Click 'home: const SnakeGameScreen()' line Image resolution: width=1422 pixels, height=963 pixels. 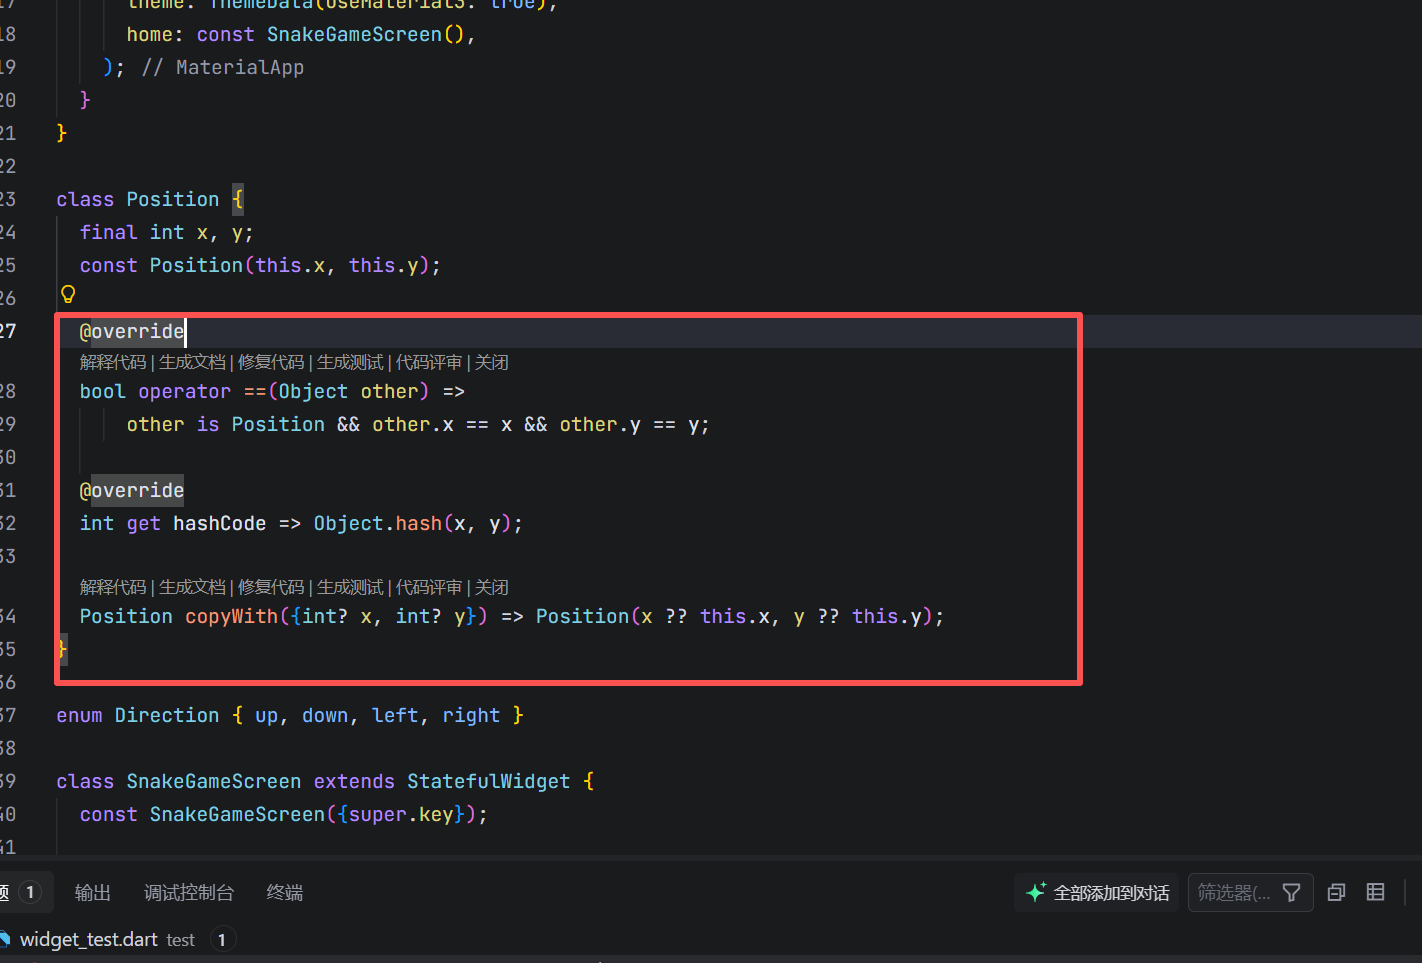(x=301, y=34)
